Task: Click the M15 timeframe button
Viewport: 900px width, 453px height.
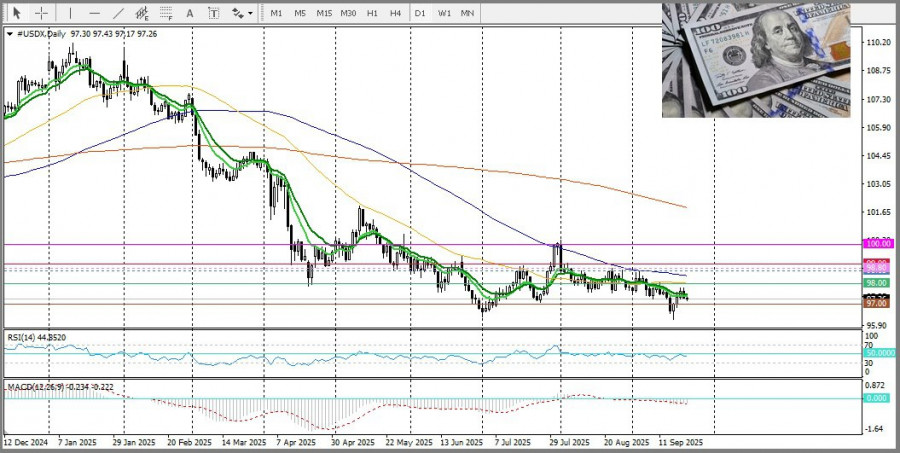Action: [324, 13]
